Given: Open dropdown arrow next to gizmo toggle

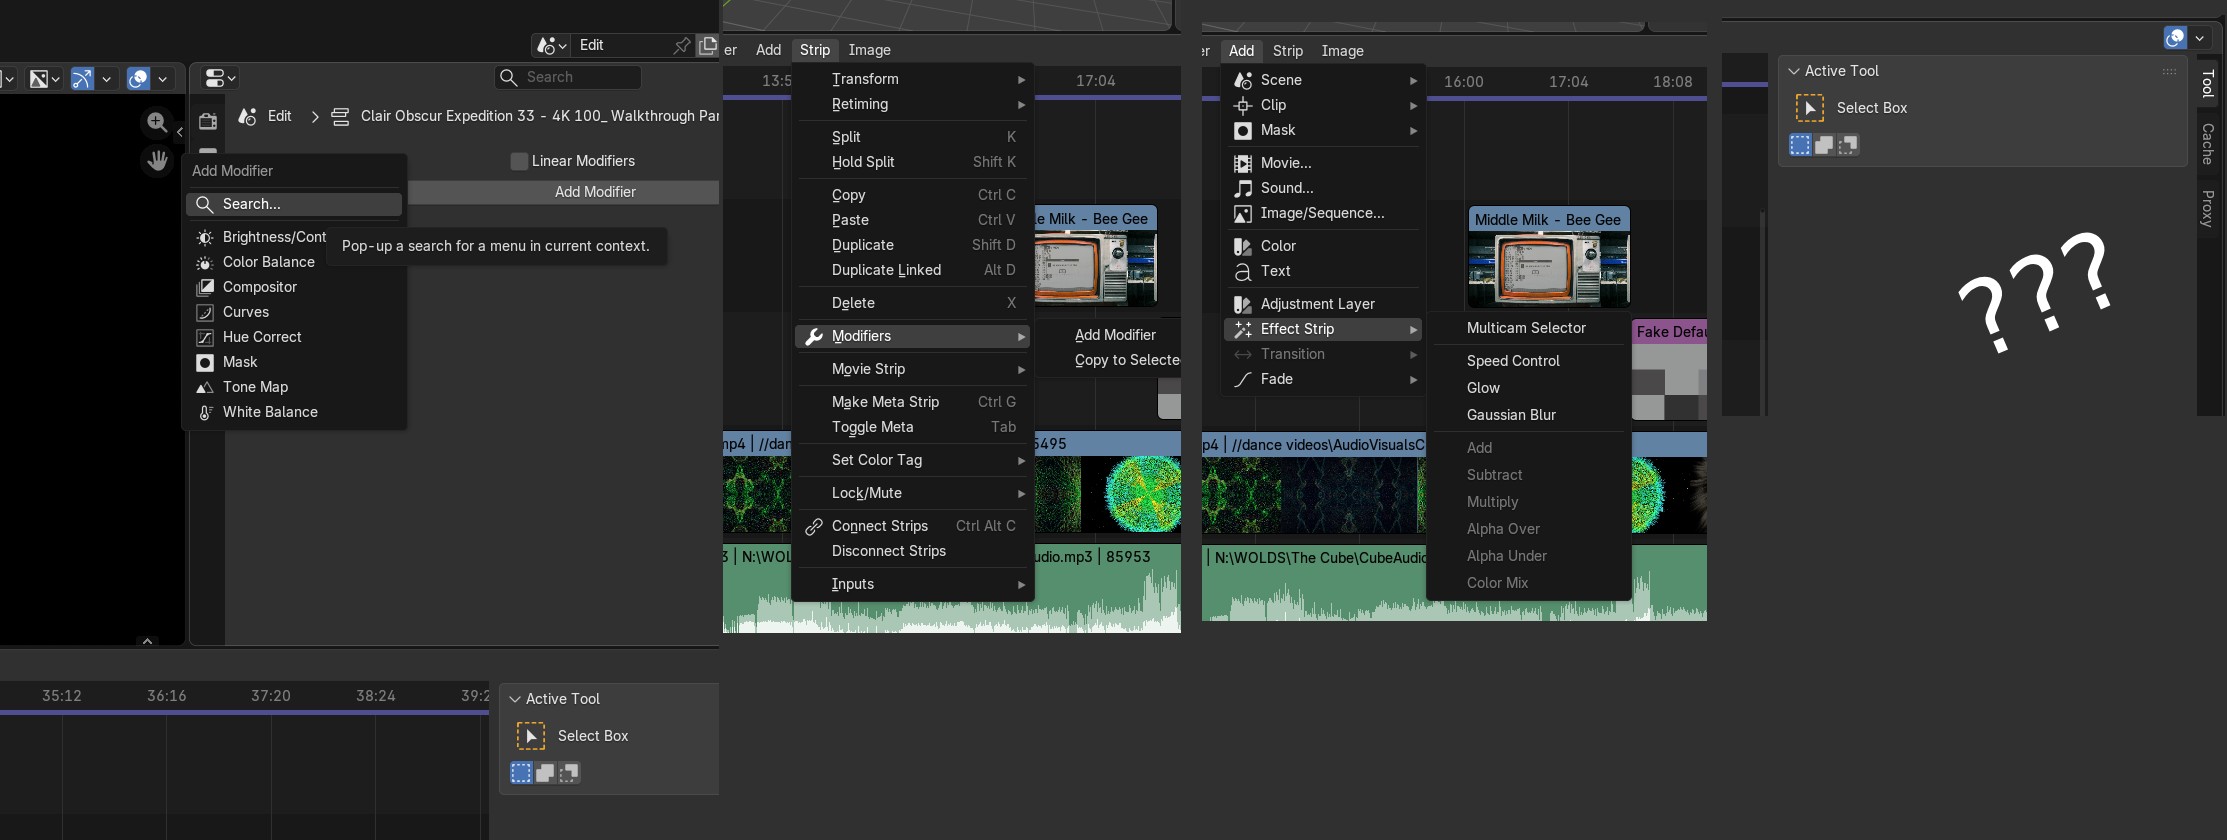Looking at the screenshot, I should point(106,78).
